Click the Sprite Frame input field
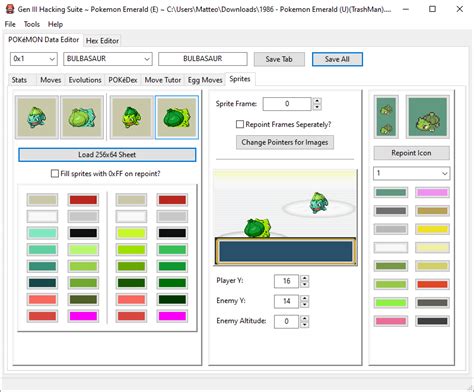The height and width of the screenshot is (392, 474). tap(287, 104)
